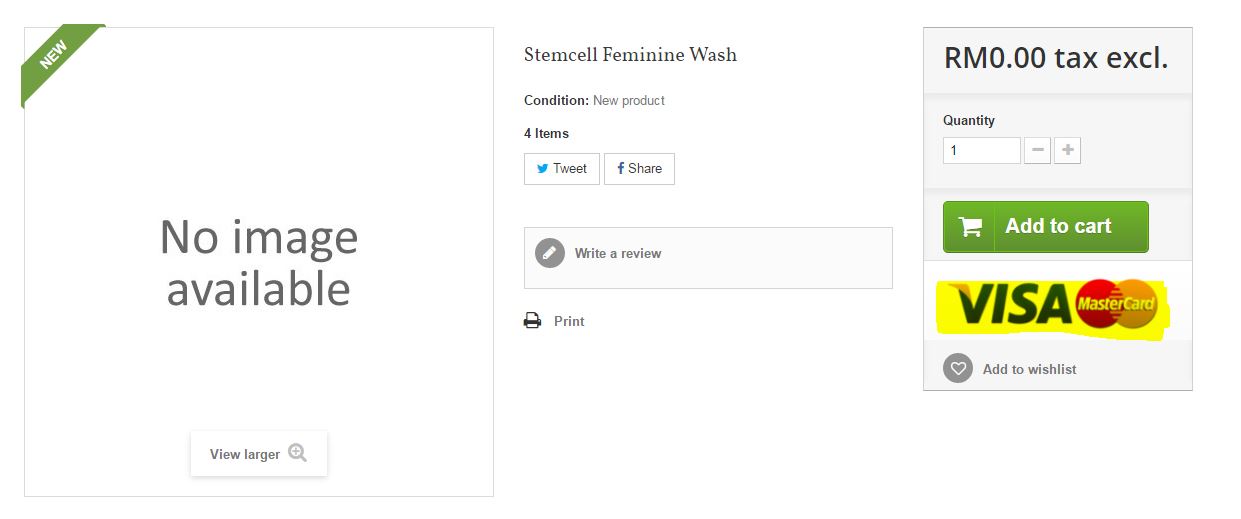Open the Write a review link
The width and height of the screenshot is (1241, 519).
617,254
